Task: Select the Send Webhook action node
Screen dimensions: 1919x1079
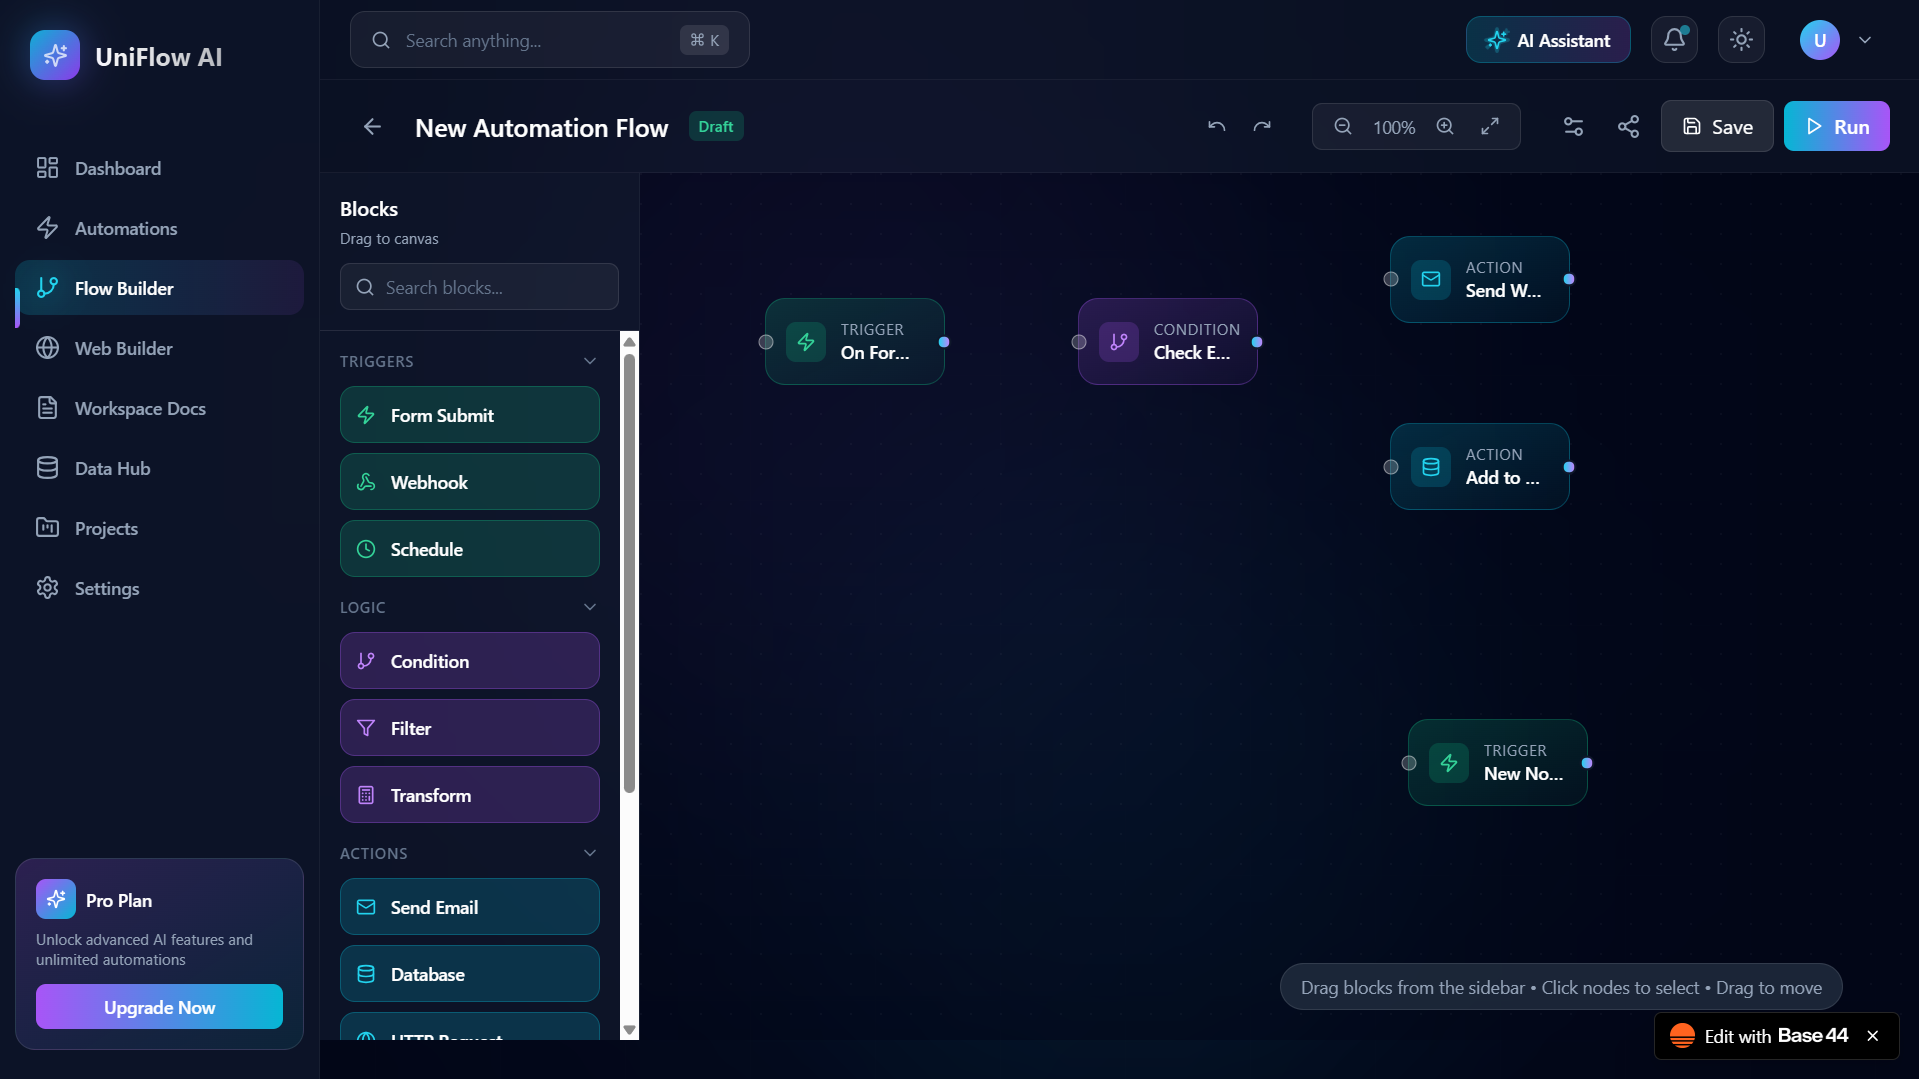Action: (x=1479, y=280)
